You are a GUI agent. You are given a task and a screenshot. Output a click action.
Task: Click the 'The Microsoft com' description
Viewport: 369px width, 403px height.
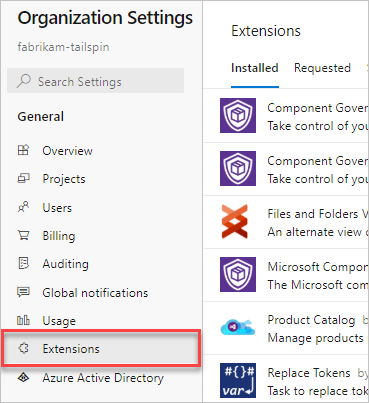pyautogui.click(x=318, y=285)
